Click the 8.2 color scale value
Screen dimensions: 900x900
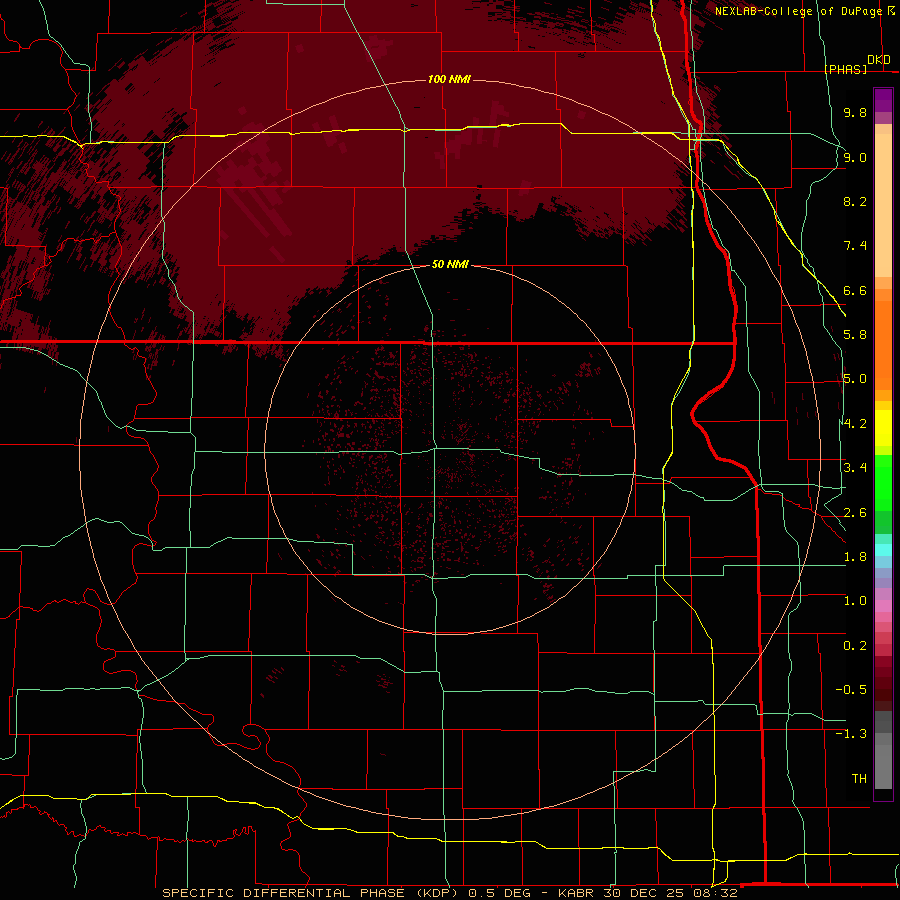coord(855,201)
